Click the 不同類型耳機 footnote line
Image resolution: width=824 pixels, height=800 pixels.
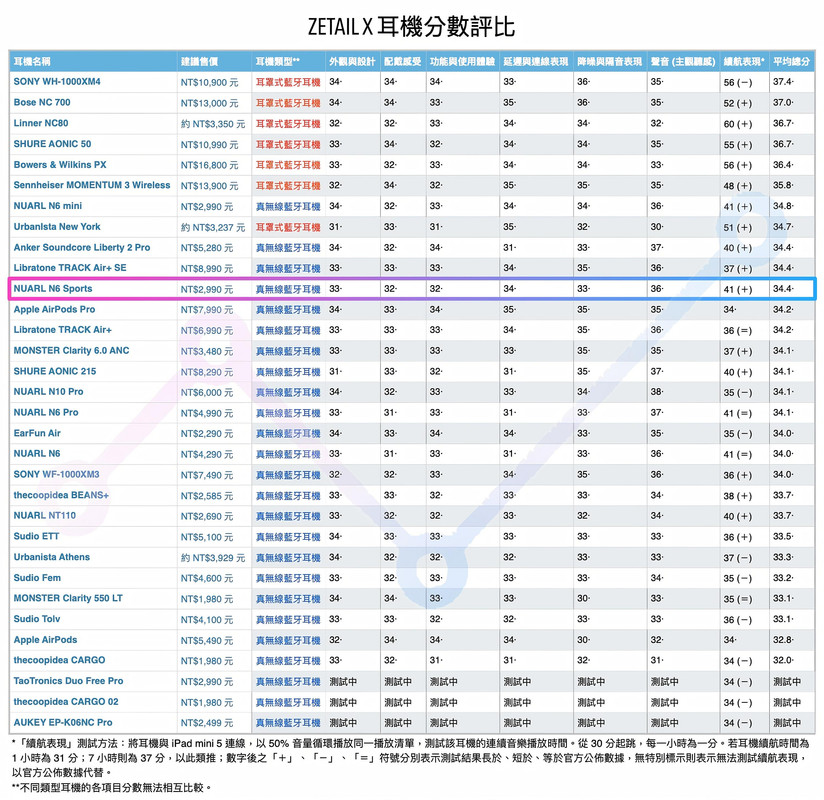(x=111, y=787)
